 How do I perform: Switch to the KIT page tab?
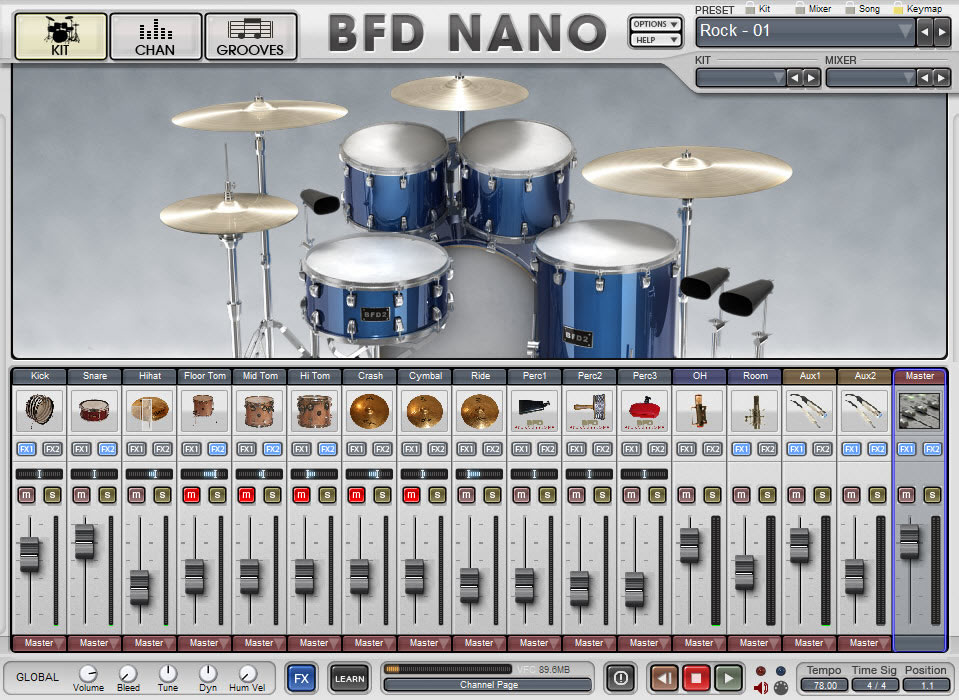(x=61, y=37)
